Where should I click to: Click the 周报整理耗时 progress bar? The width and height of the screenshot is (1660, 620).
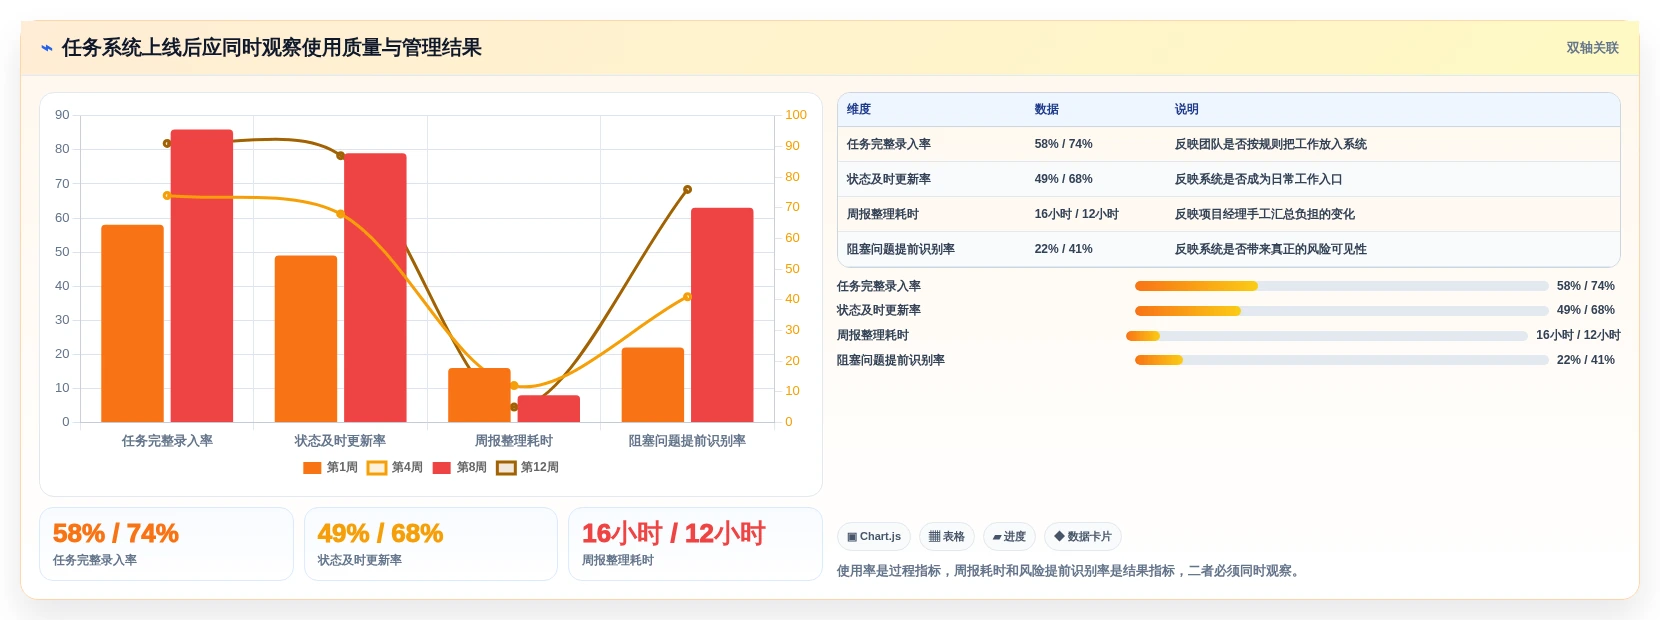coord(1327,336)
